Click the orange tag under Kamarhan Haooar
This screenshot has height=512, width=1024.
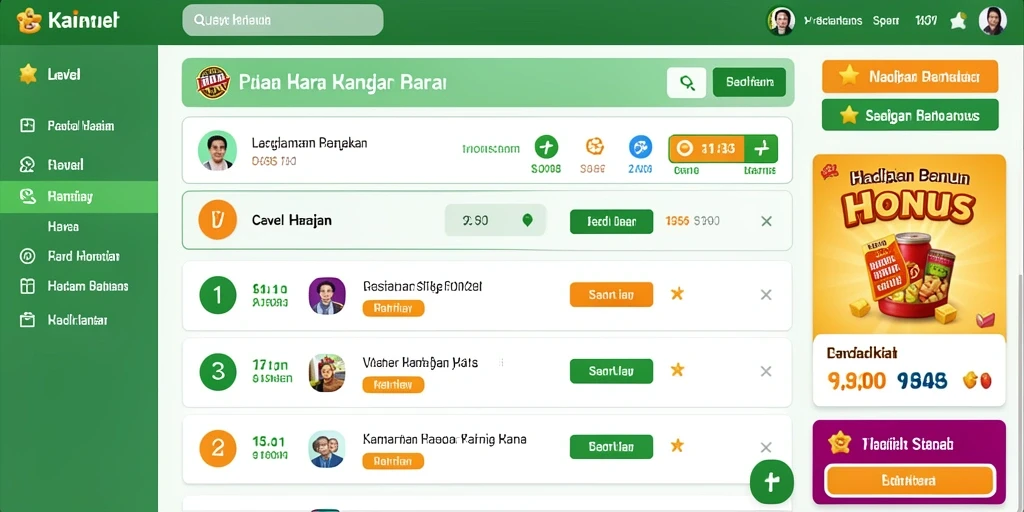pos(393,461)
